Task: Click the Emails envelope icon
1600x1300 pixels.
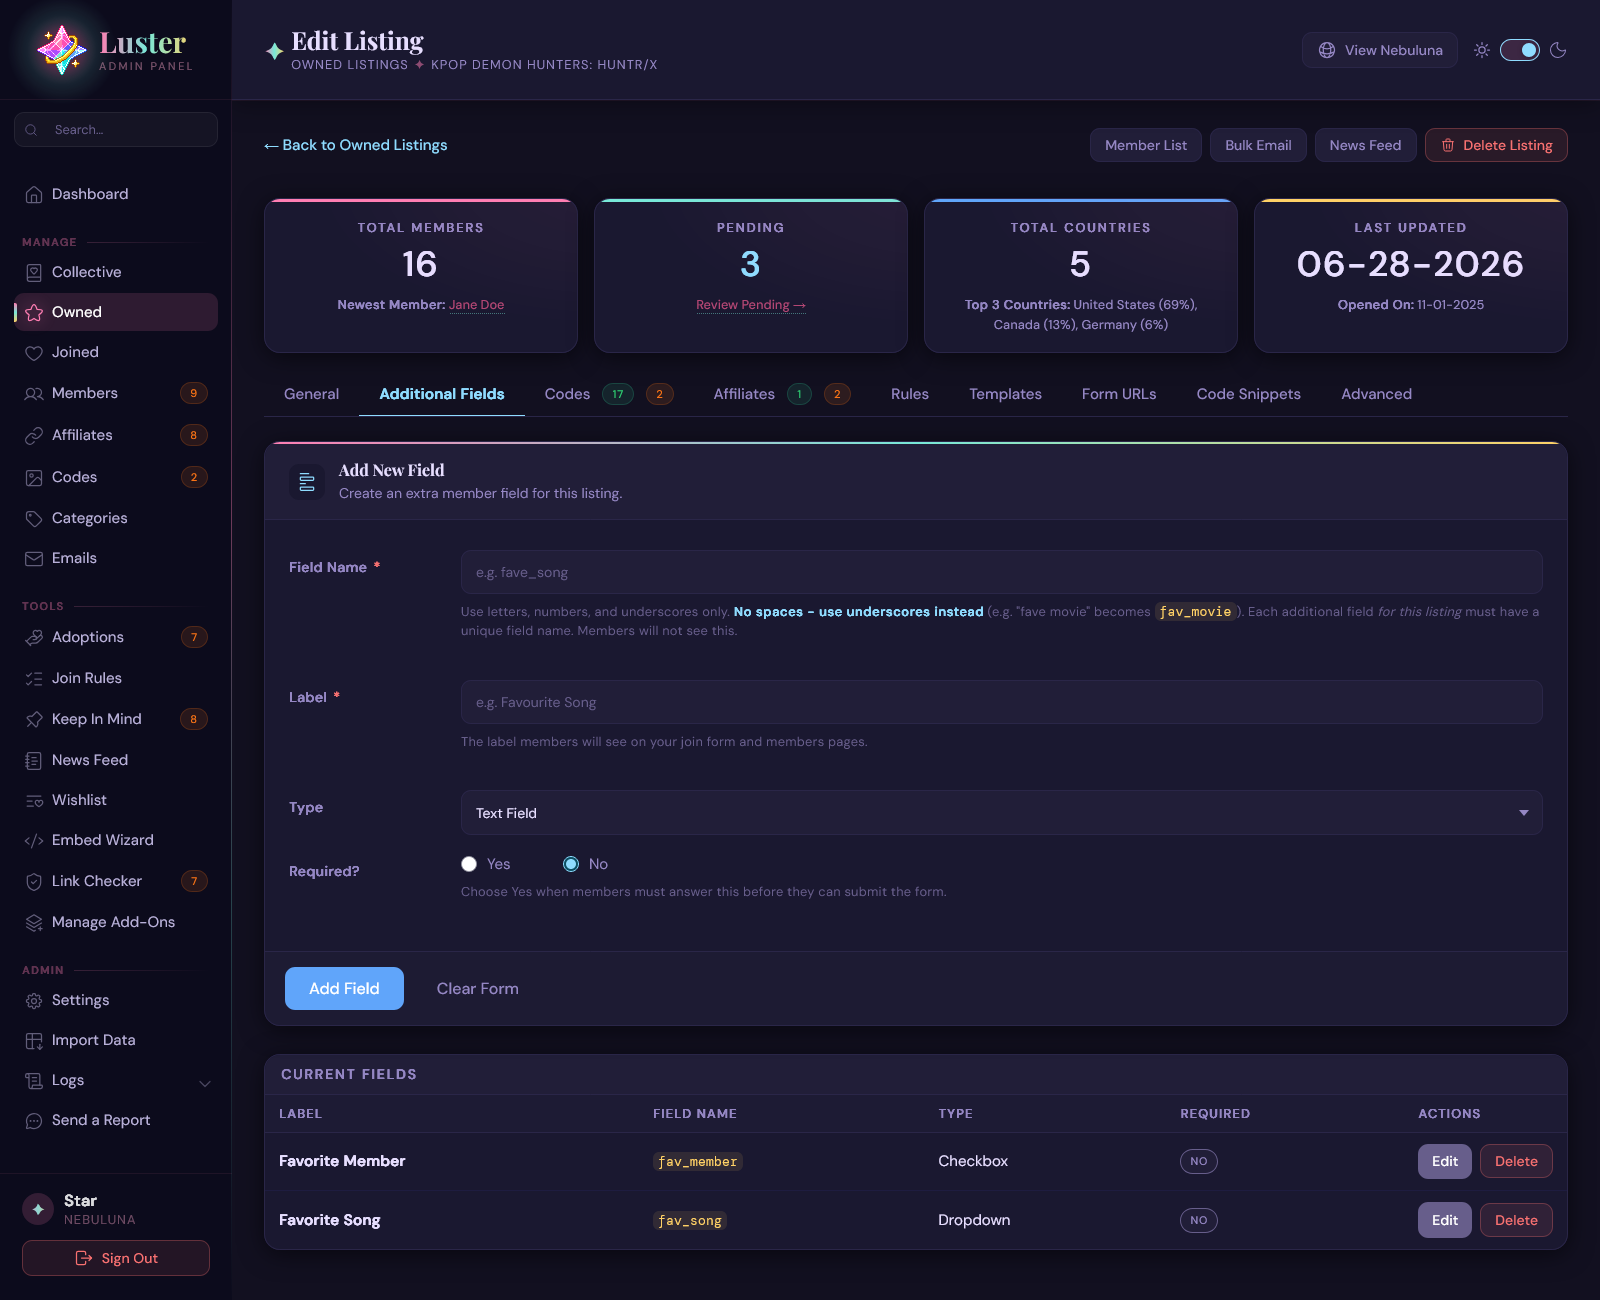Action: [x=34, y=558]
